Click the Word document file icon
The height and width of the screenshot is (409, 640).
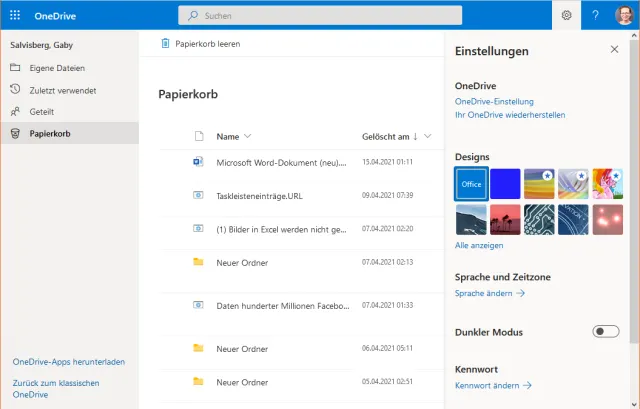click(x=198, y=161)
